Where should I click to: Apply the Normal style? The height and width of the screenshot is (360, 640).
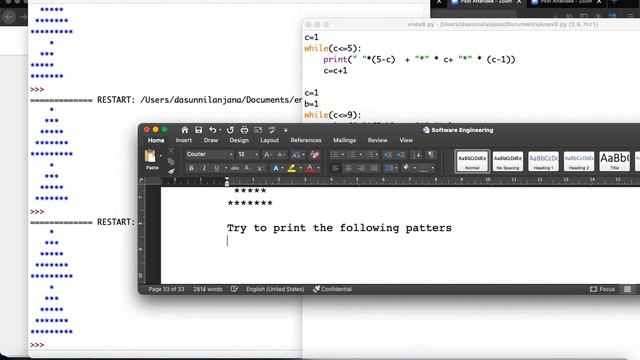(x=472, y=161)
